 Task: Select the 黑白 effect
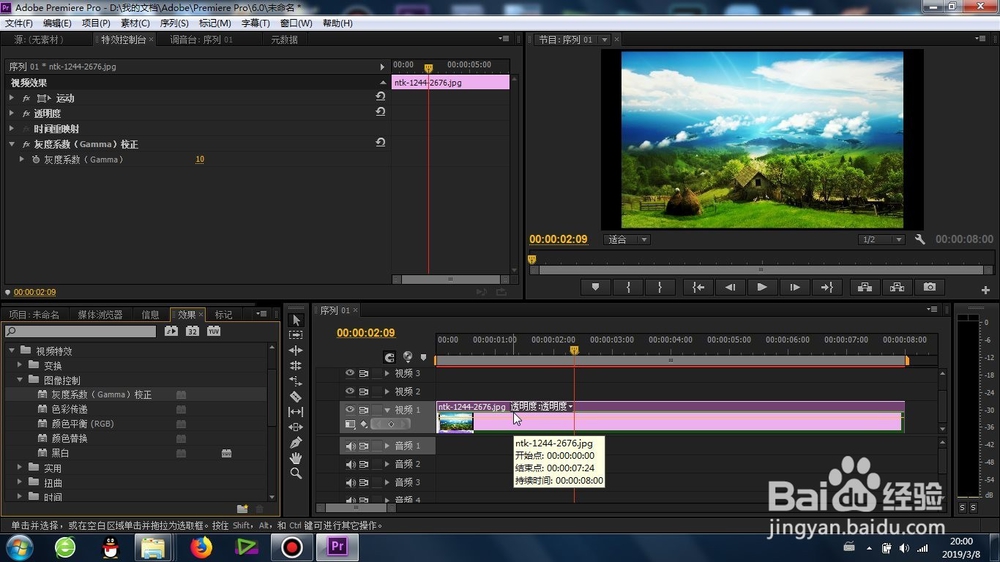pyautogui.click(x=61, y=453)
